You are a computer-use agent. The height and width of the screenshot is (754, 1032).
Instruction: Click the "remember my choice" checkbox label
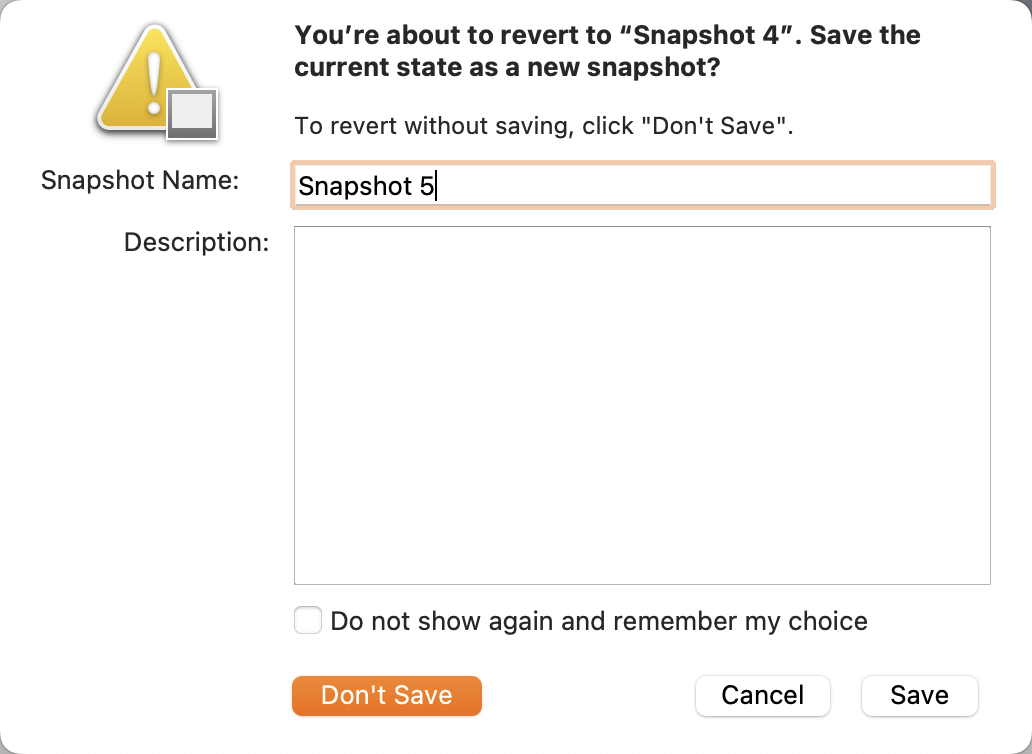(x=599, y=621)
